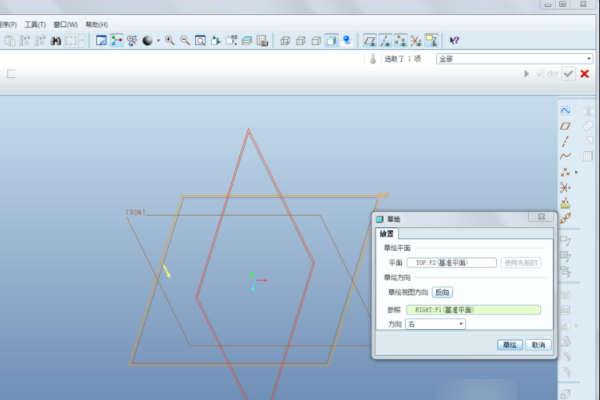Close the 草绘 dialog window
The width and height of the screenshot is (600, 400).
[x=541, y=217]
